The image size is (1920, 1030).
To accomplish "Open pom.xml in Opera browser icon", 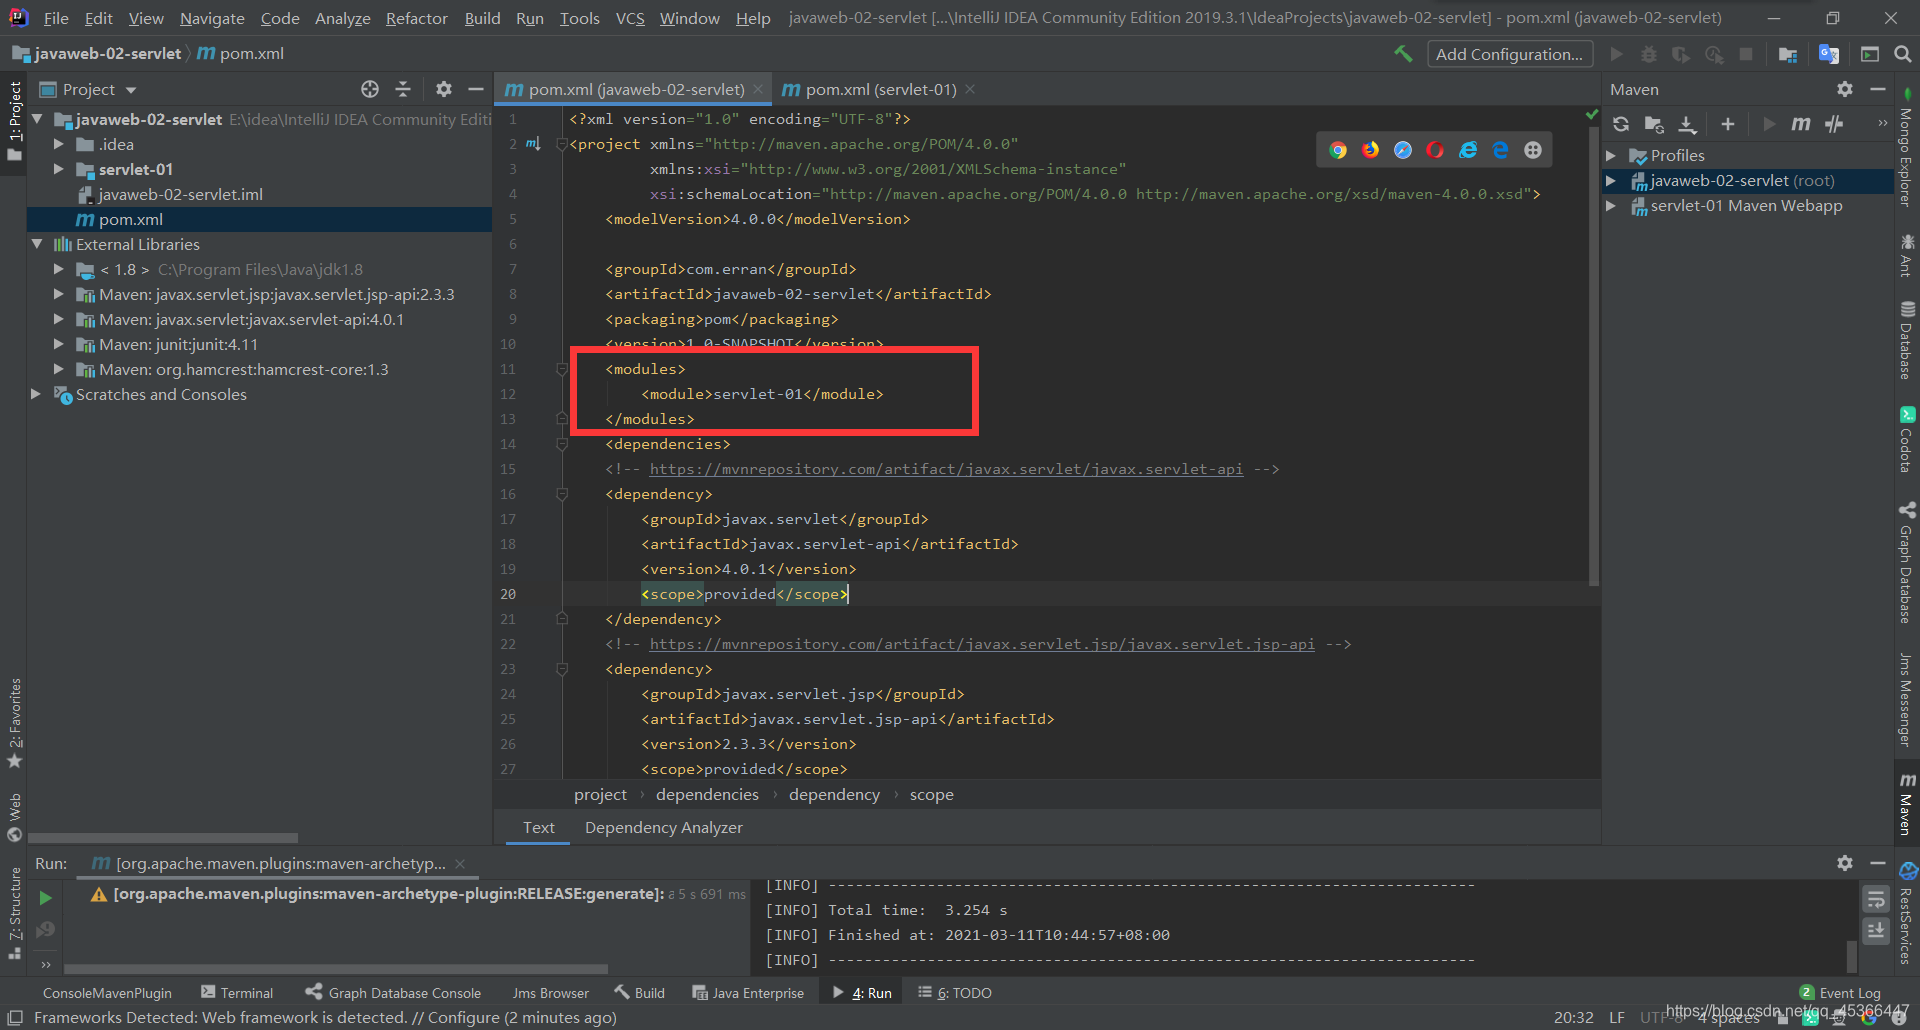I will (x=1435, y=150).
